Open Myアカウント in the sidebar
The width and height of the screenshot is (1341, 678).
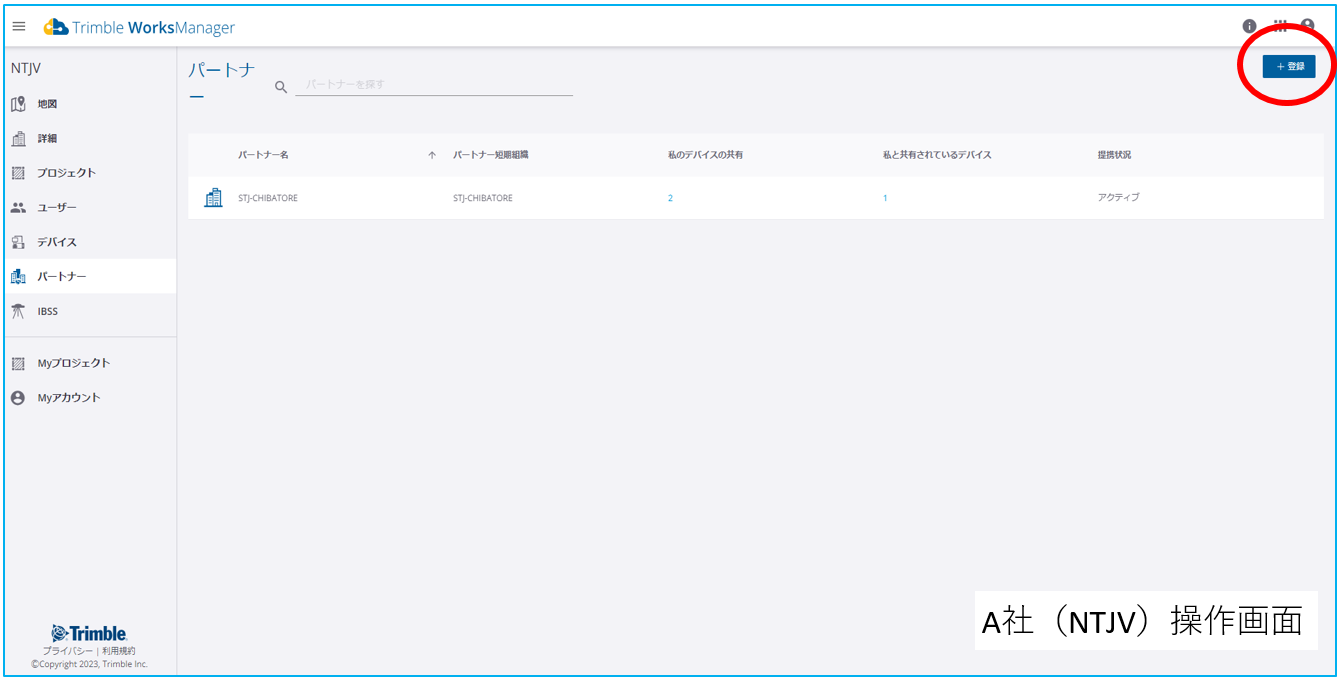click(68, 398)
